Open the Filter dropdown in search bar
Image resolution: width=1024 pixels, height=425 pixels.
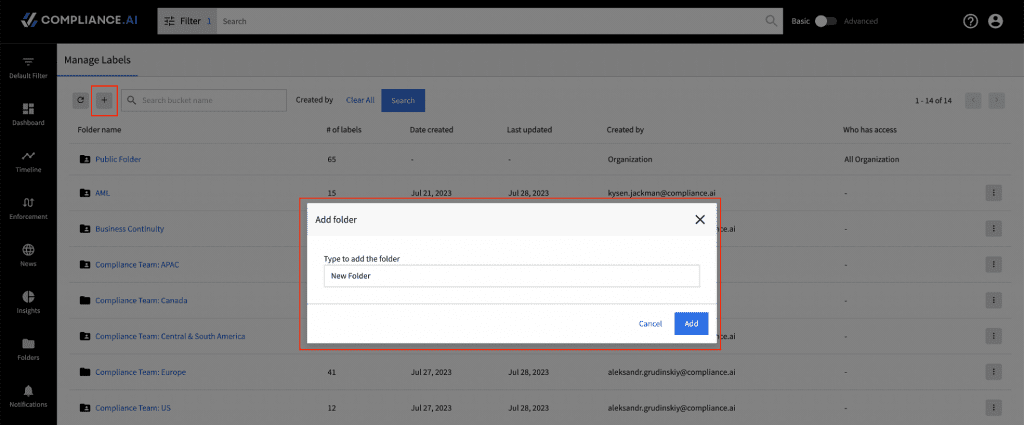coord(187,21)
